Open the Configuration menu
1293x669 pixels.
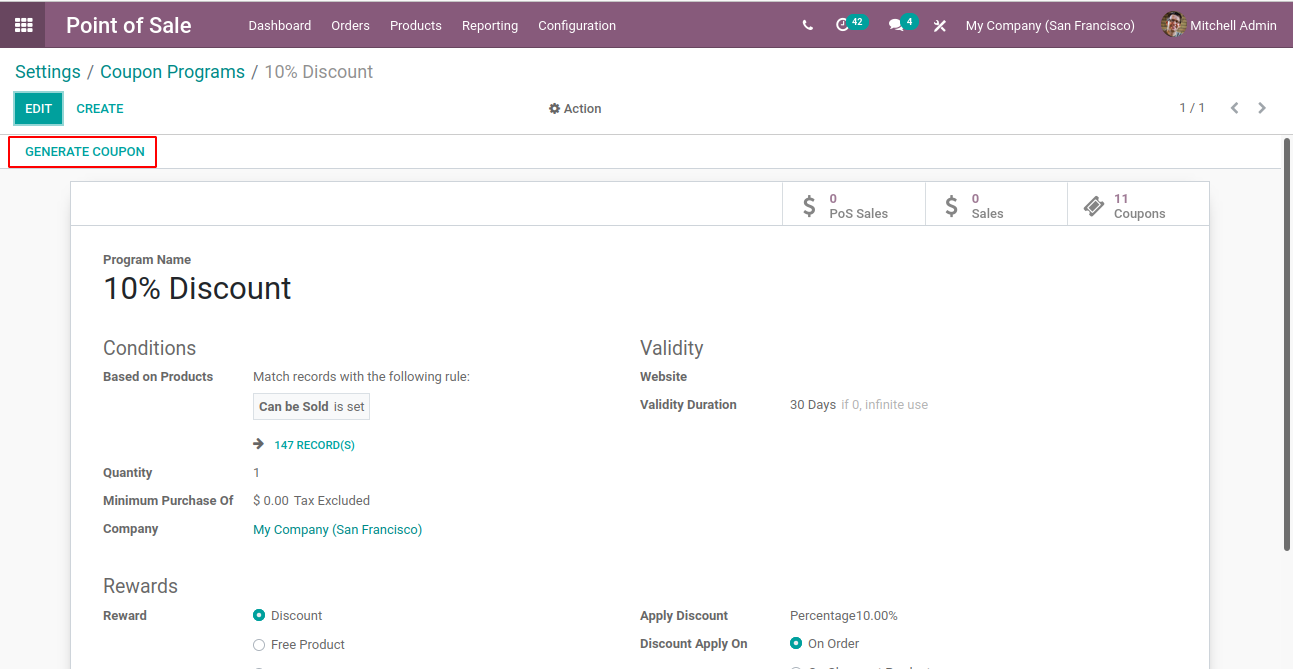[577, 26]
